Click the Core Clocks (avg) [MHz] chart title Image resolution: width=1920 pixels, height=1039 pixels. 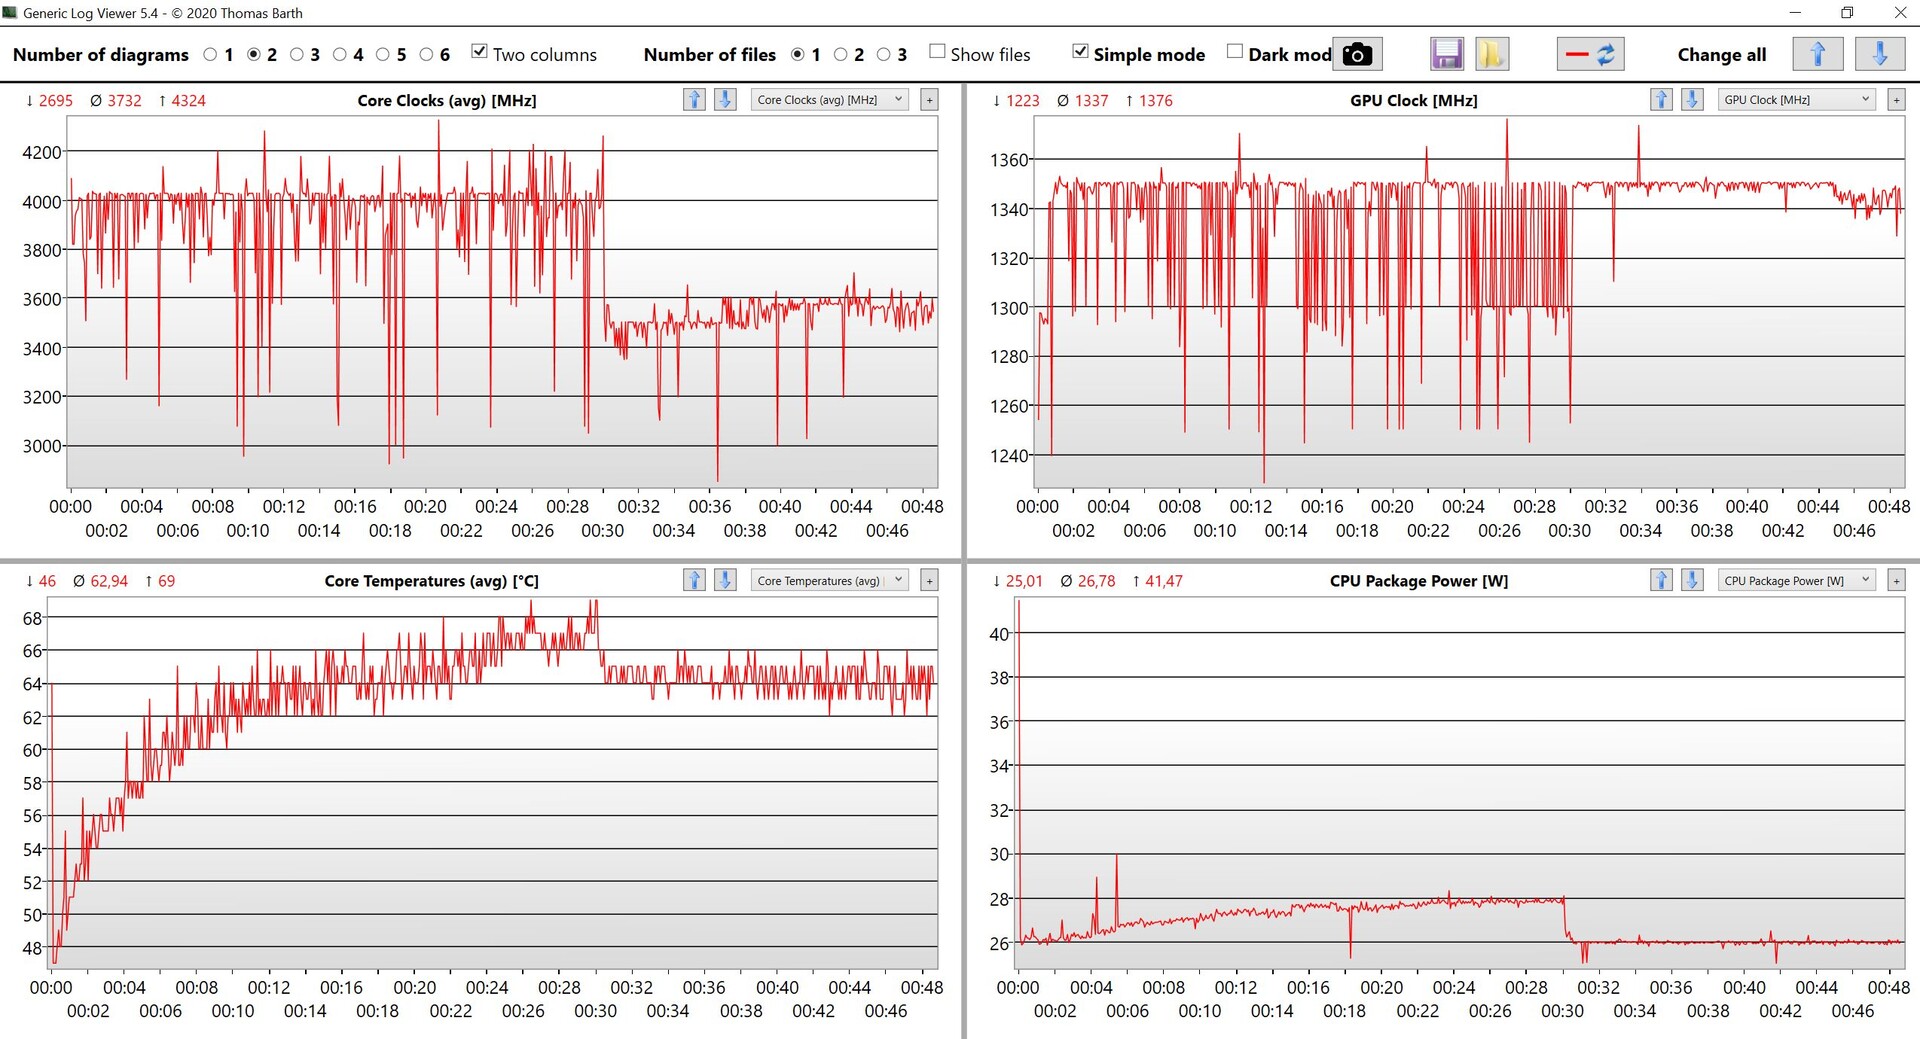(x=447, y=101)
